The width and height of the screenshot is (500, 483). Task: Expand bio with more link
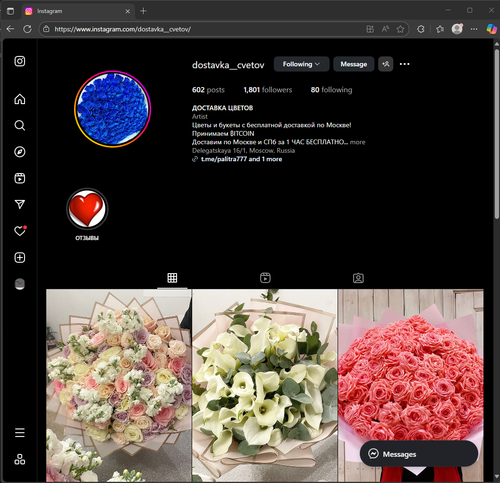[358, 142]
